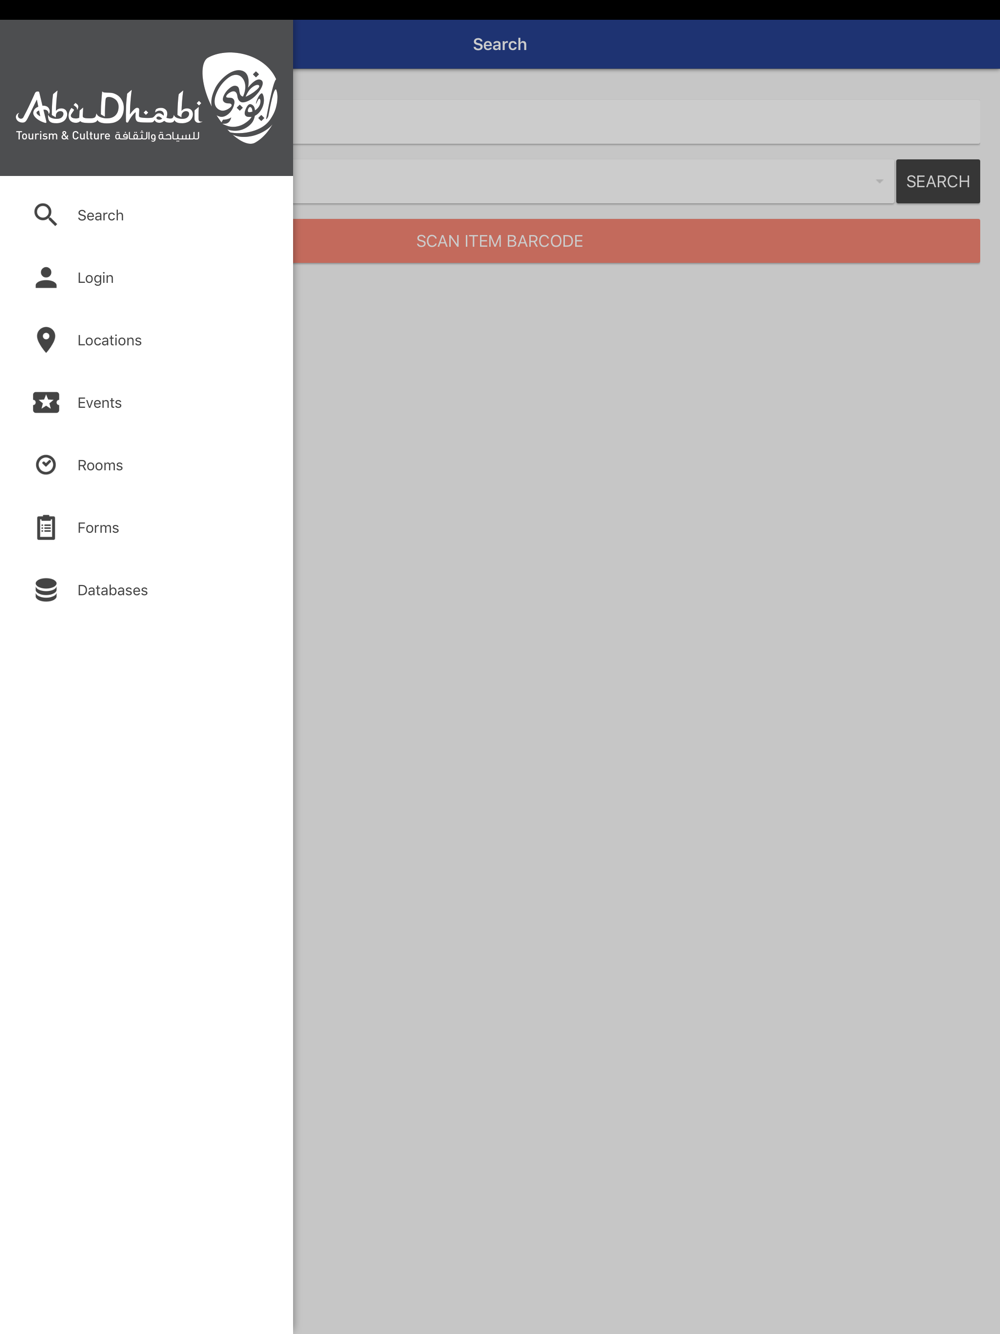Click the star ticket Events icon

coord(46,402)
